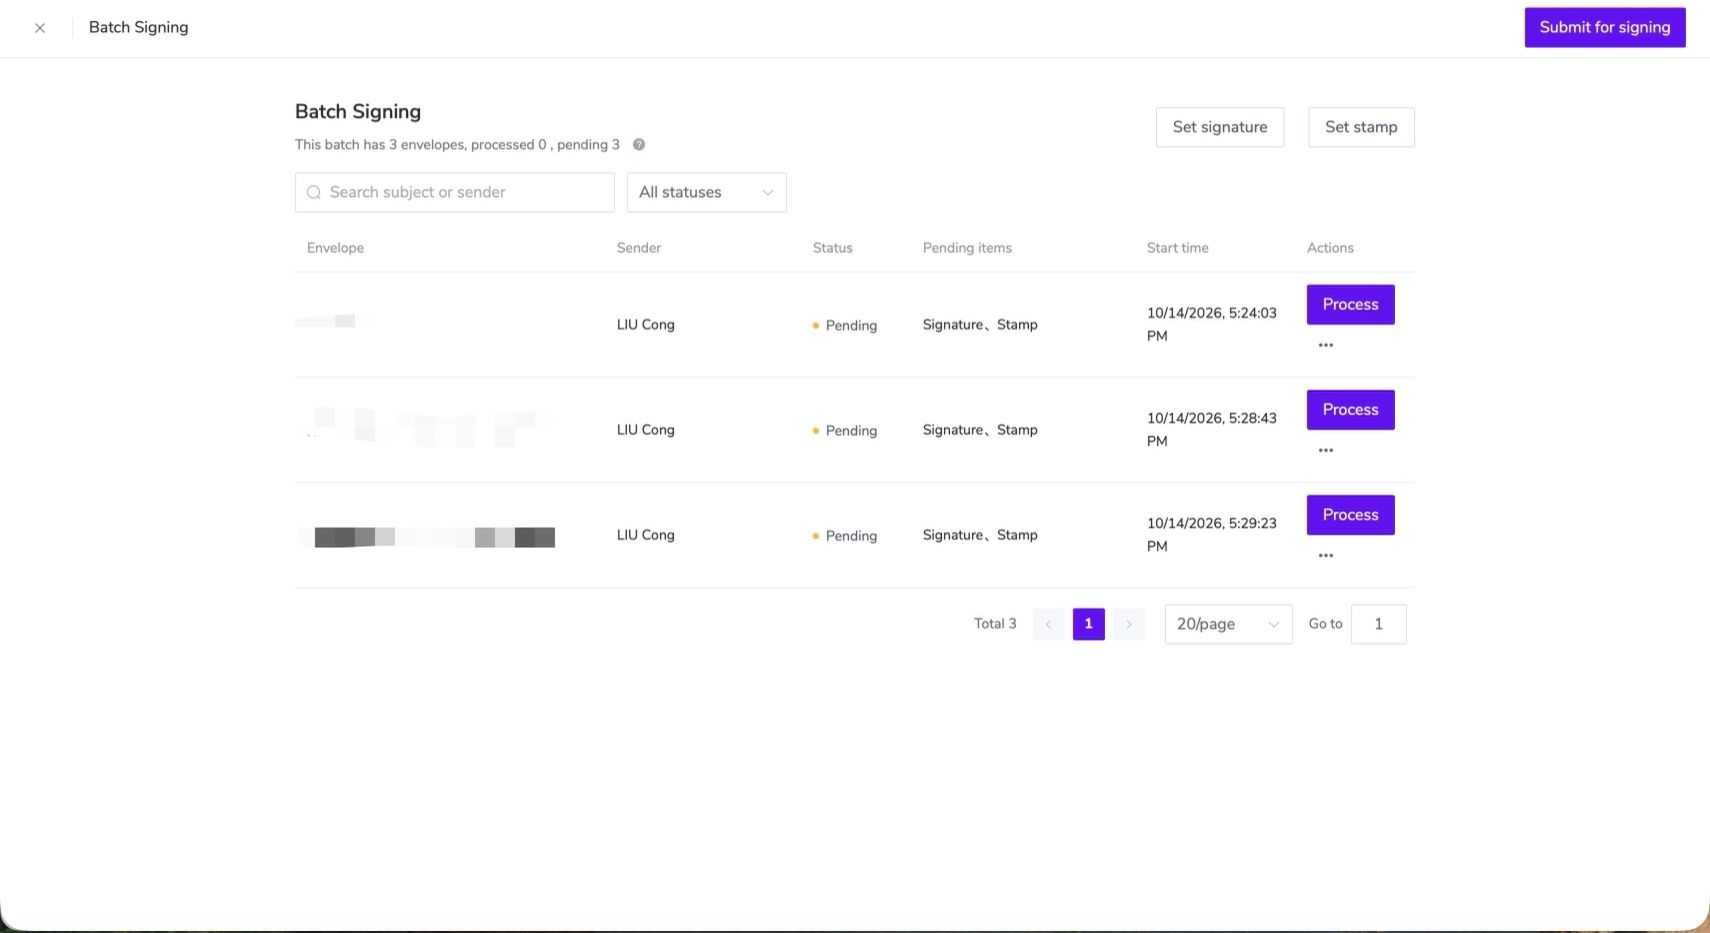
Task: Click the Go to page number field
Action: tap(1379, 624)
